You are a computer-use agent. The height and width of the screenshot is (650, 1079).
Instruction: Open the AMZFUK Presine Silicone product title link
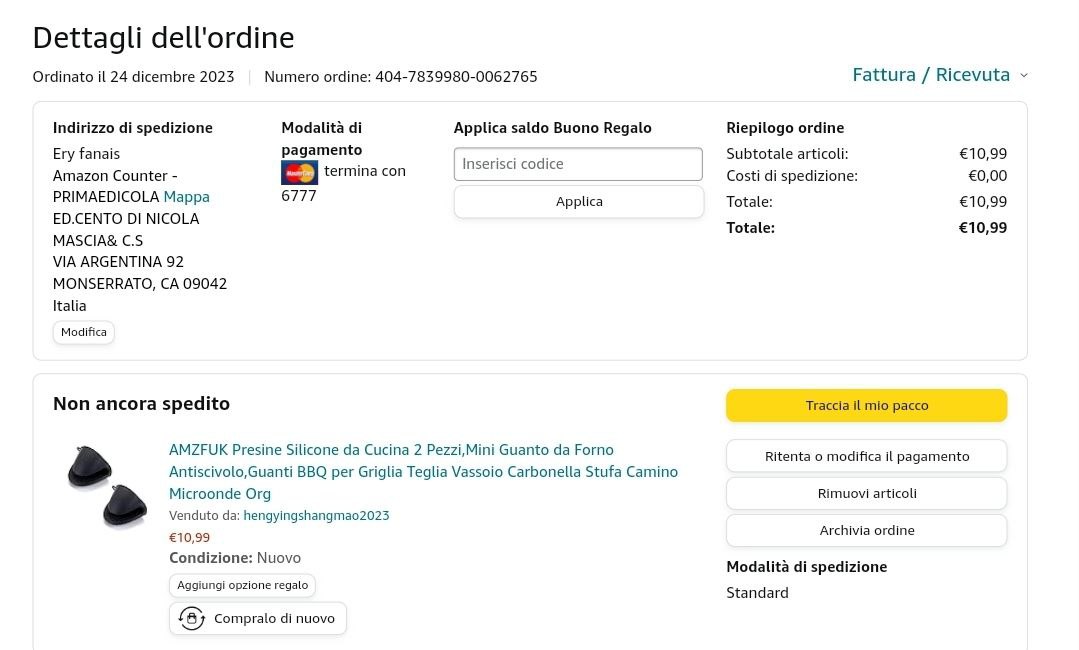tap(423, 471)
